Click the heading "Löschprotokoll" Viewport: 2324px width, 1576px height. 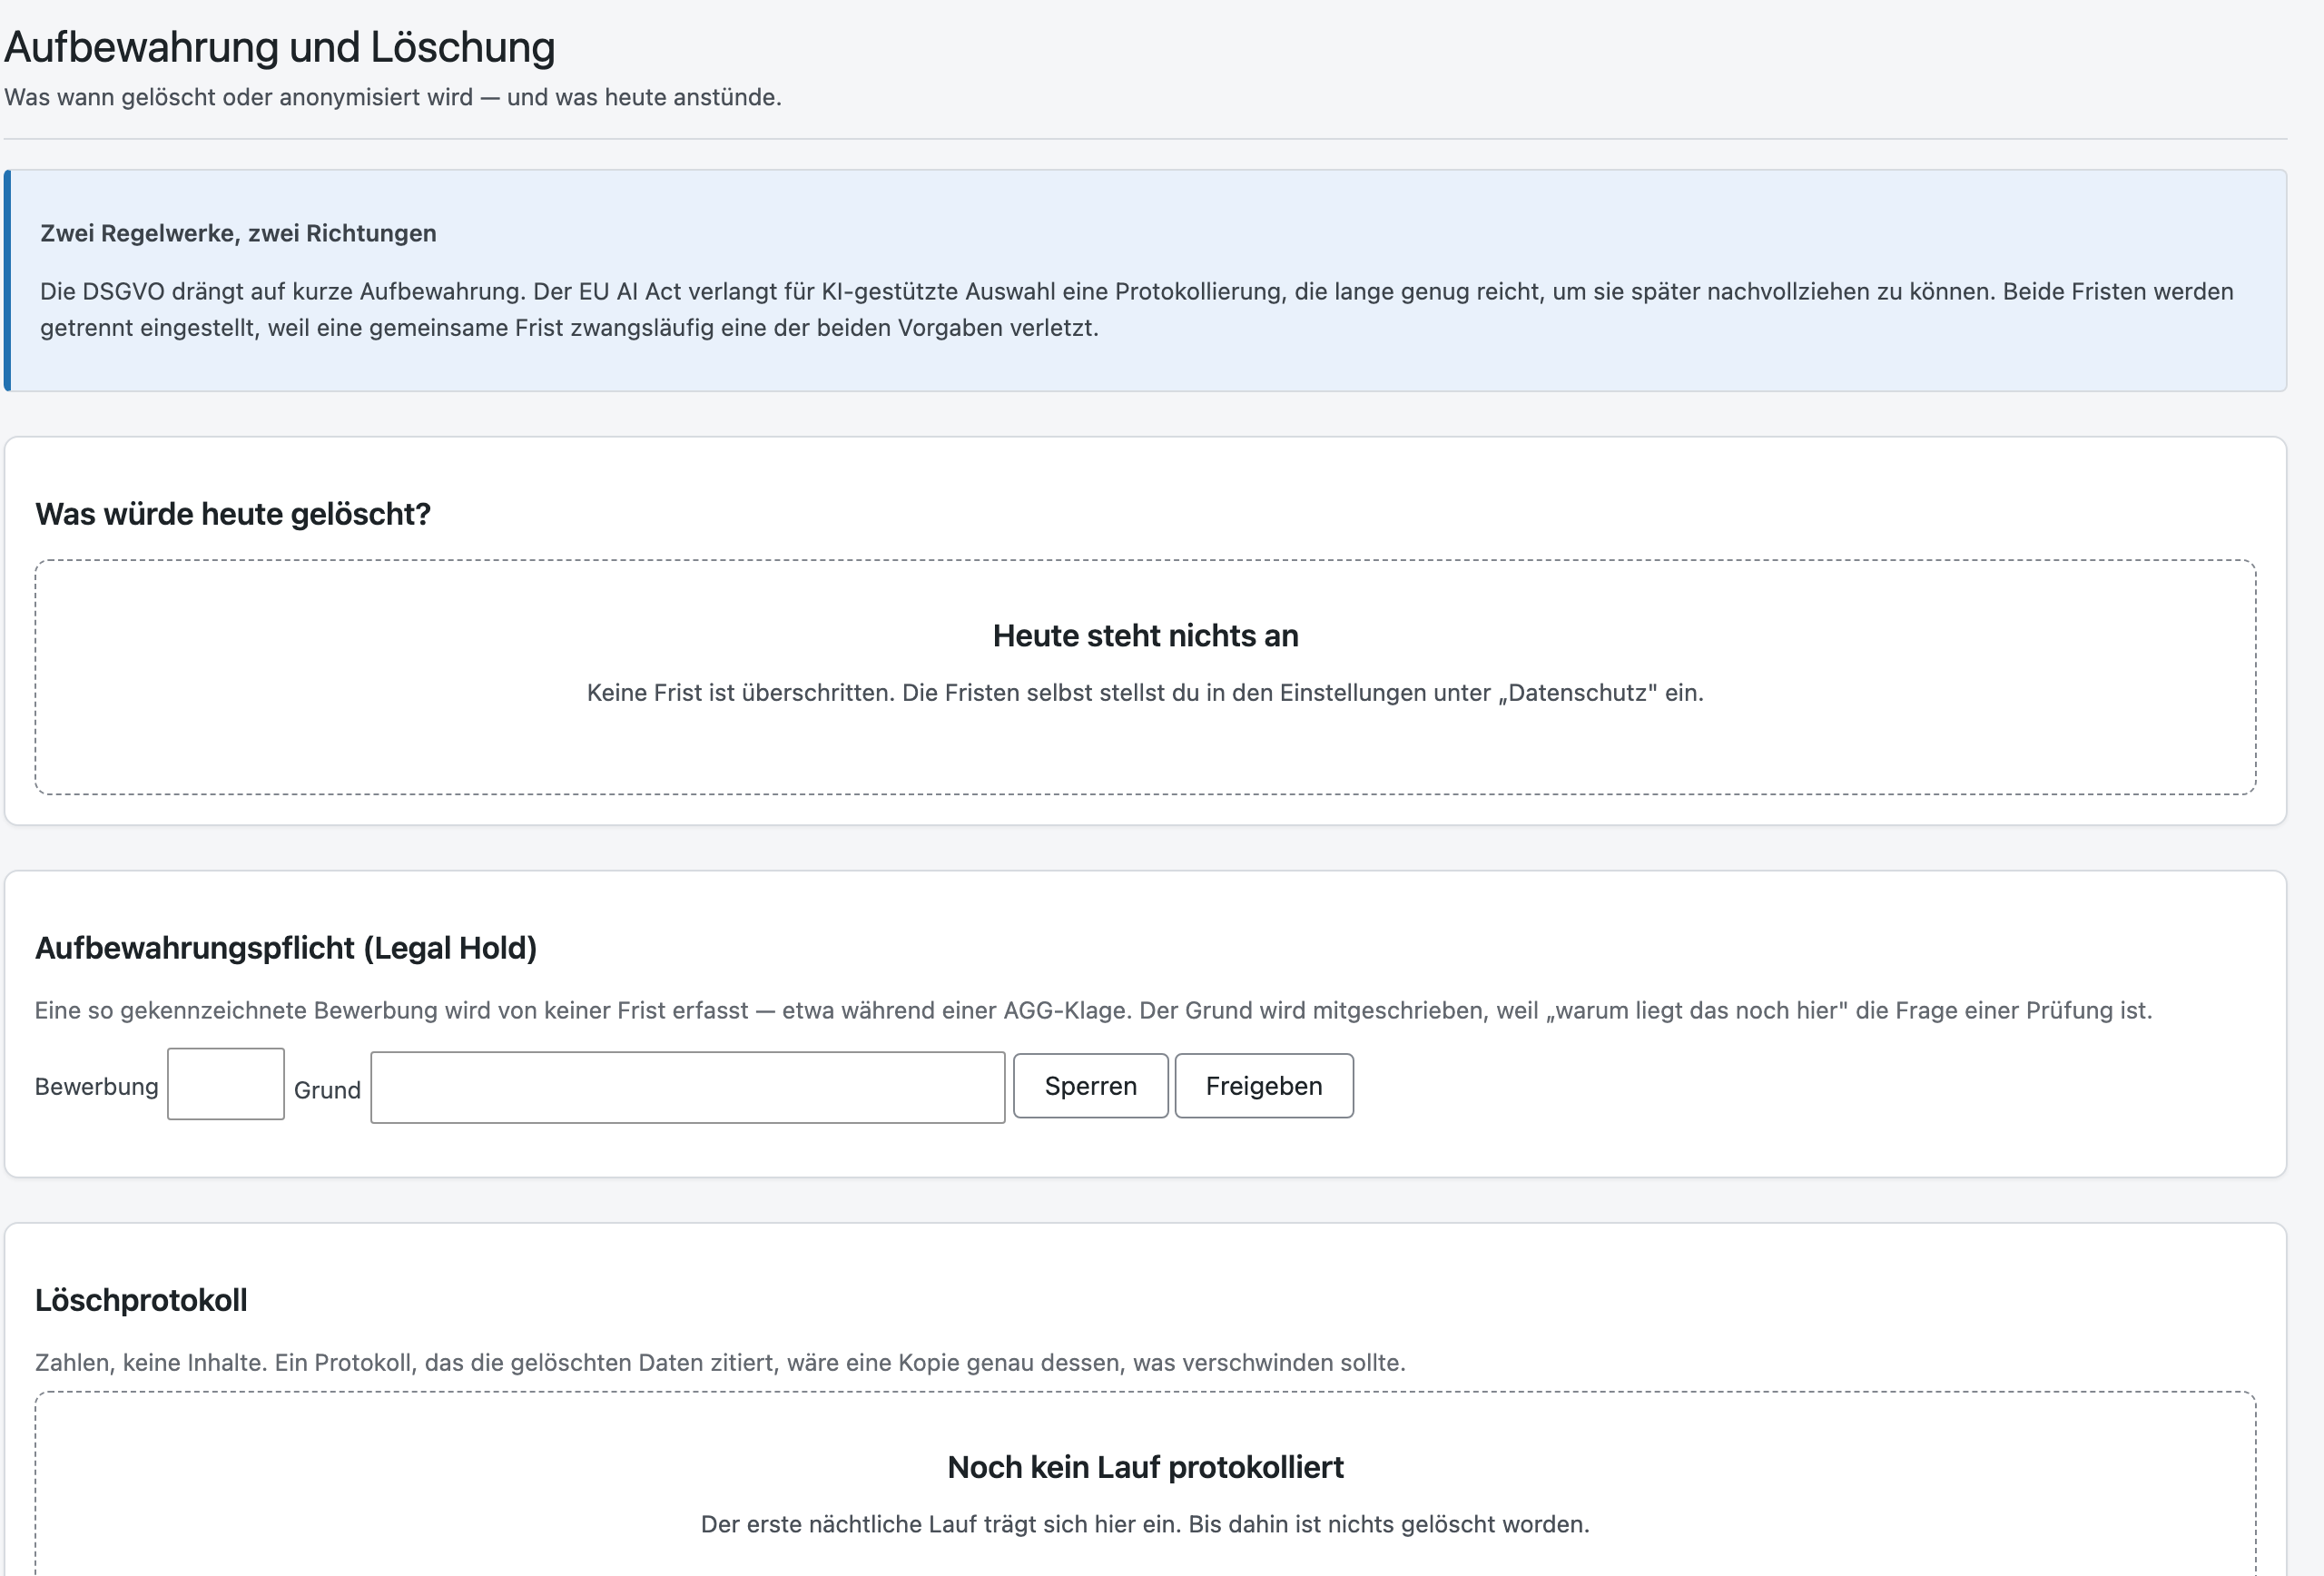[141, 1300]
